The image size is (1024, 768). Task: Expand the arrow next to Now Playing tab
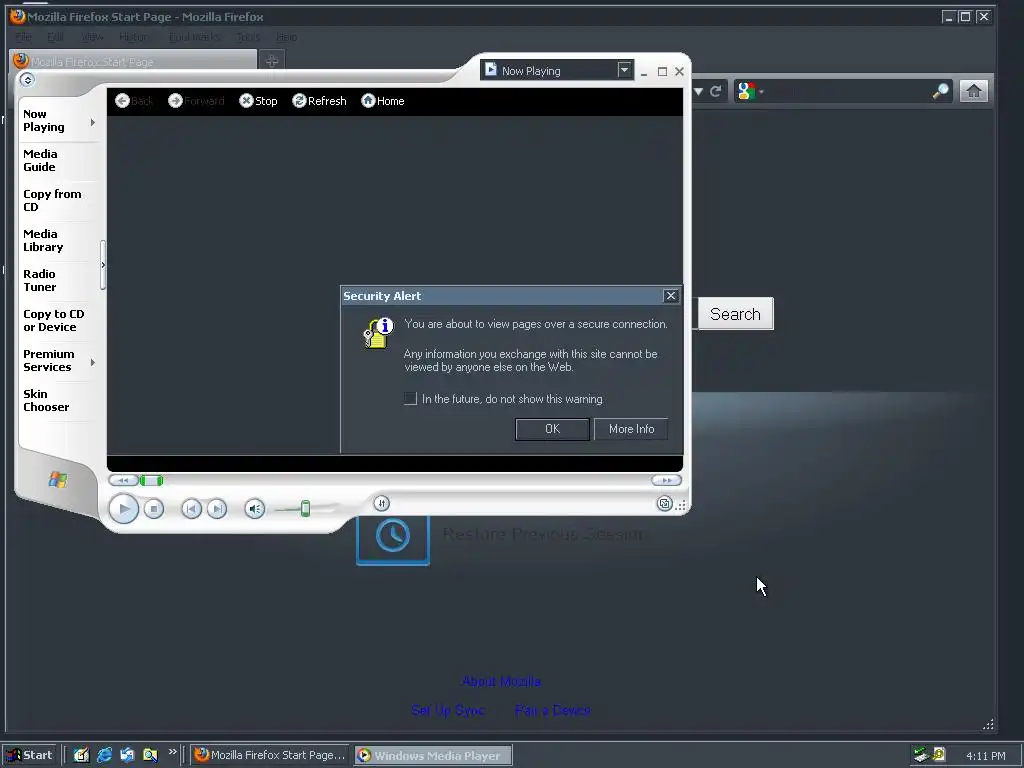pyautogui.click(x=93, y=122)
